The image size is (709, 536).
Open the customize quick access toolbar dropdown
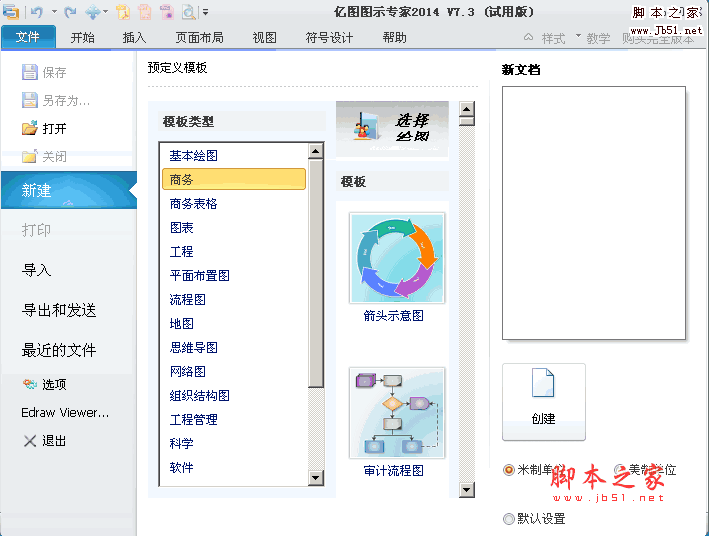(x=205, y=12)
